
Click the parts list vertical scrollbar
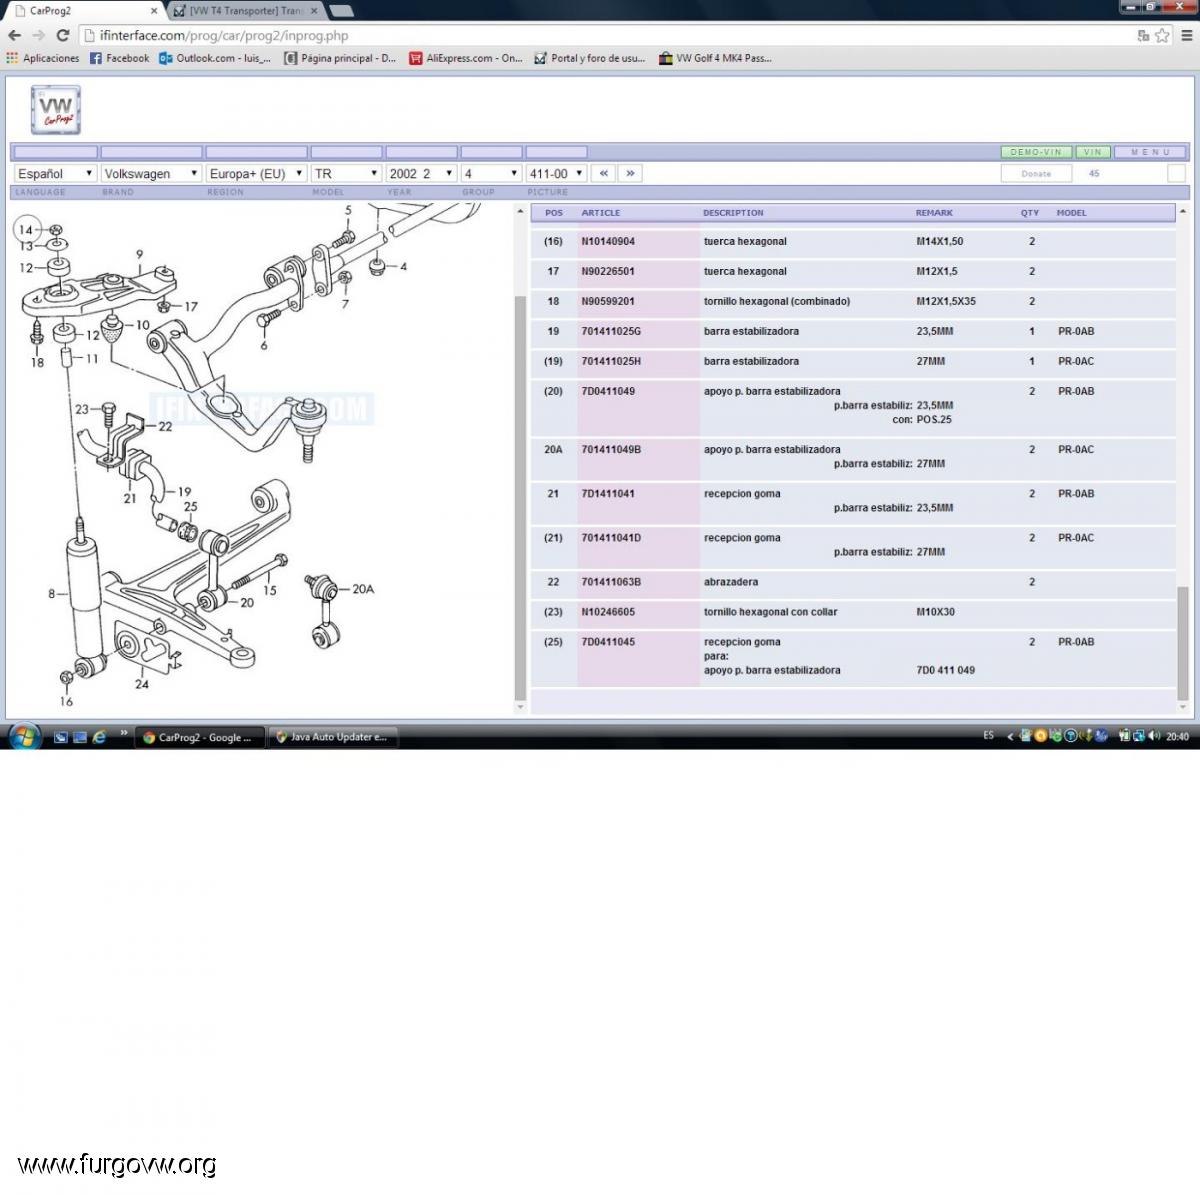click(1183, 642)
